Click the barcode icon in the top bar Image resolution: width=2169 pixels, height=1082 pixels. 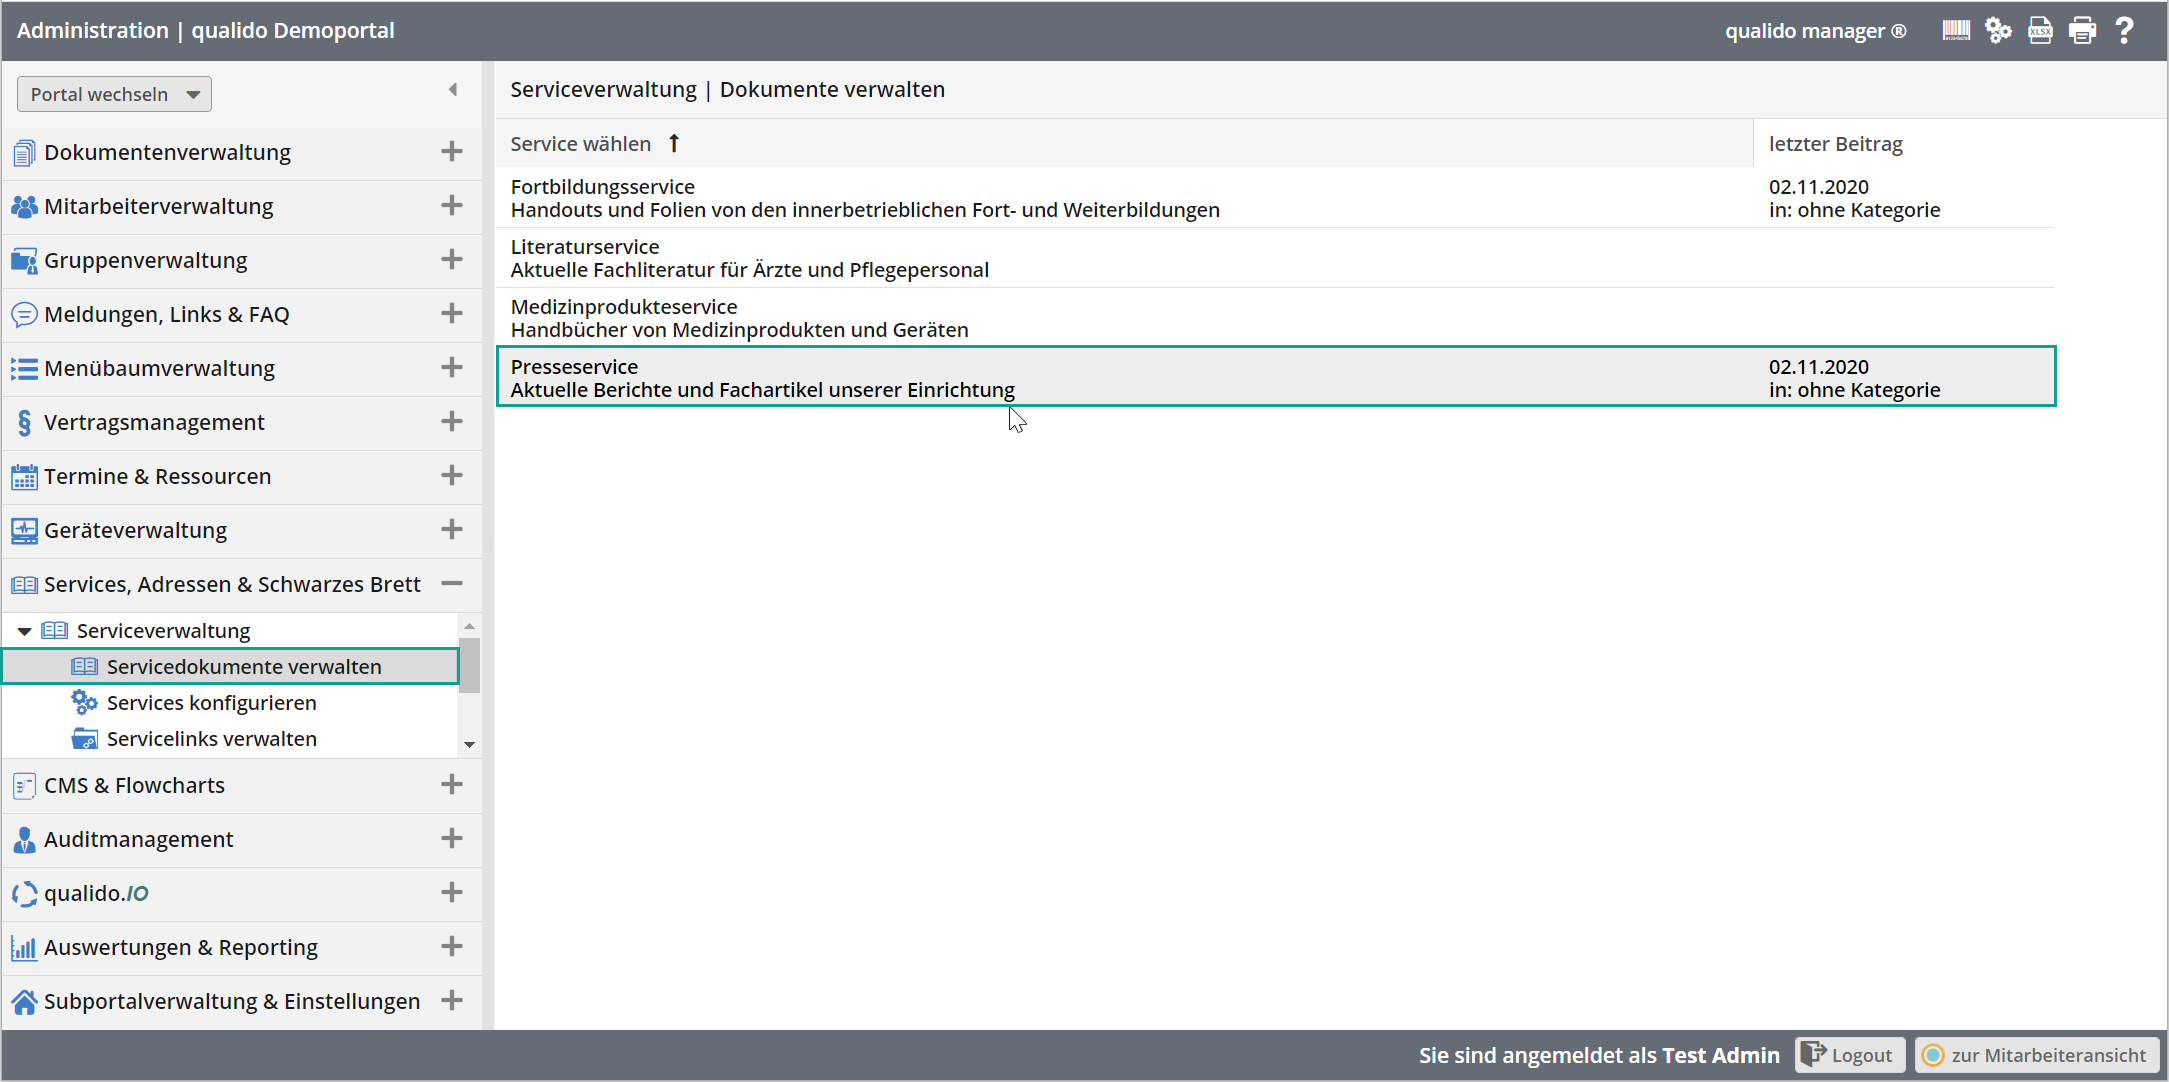pyautogui.click(x=1955, y=31)
